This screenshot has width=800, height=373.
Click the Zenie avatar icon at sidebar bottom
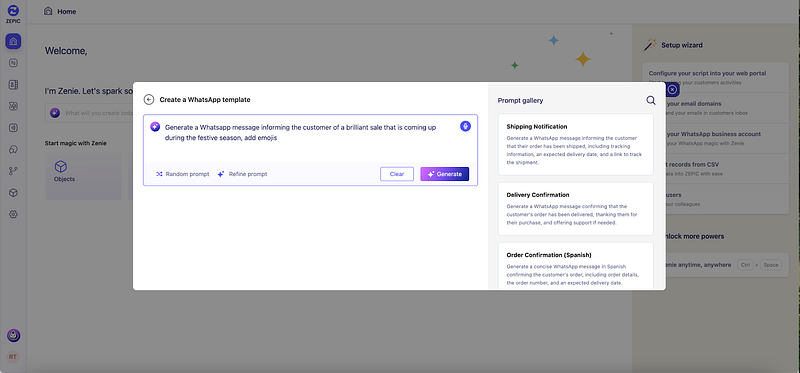(x=13, y=335)
